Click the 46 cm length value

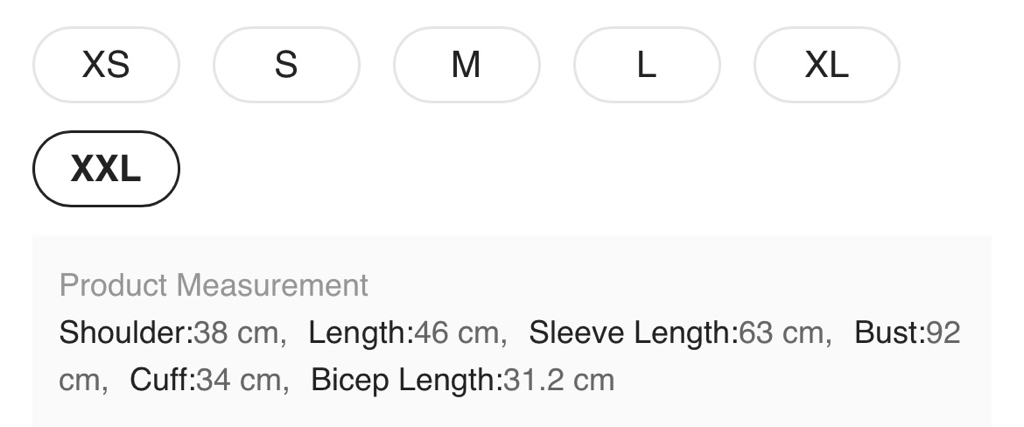460,332
